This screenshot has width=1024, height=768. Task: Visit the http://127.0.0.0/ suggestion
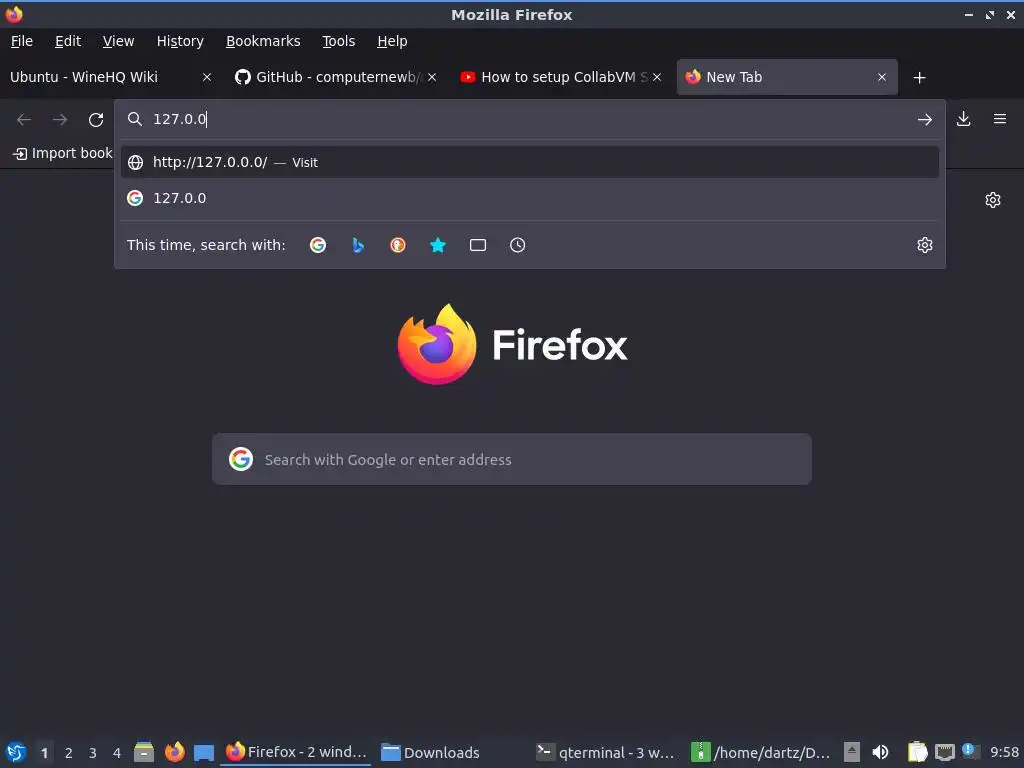click(x=530, y=162)
